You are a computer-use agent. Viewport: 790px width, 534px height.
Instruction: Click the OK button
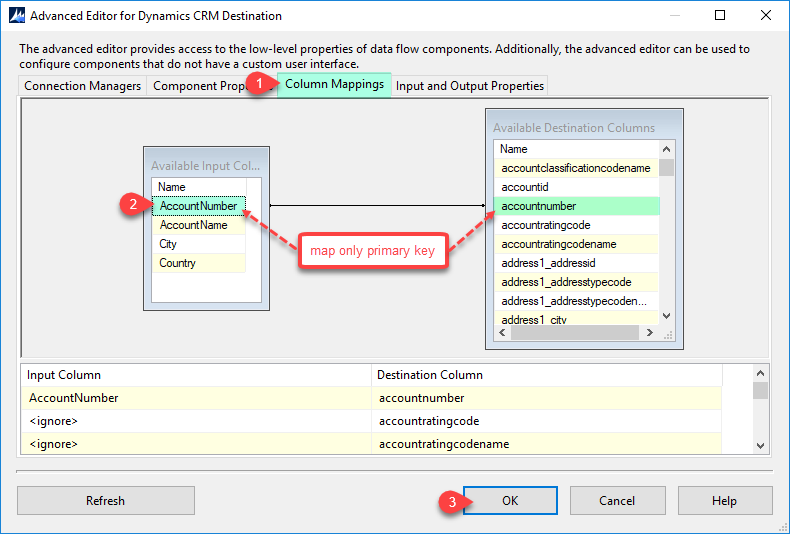coord(510,501)
